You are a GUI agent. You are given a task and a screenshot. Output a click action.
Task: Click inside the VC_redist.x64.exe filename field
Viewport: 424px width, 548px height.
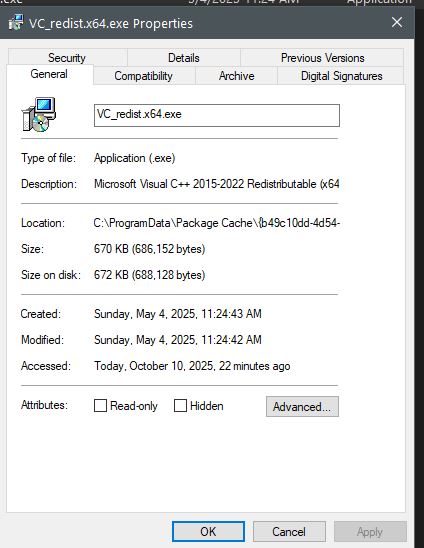[217, 115]
